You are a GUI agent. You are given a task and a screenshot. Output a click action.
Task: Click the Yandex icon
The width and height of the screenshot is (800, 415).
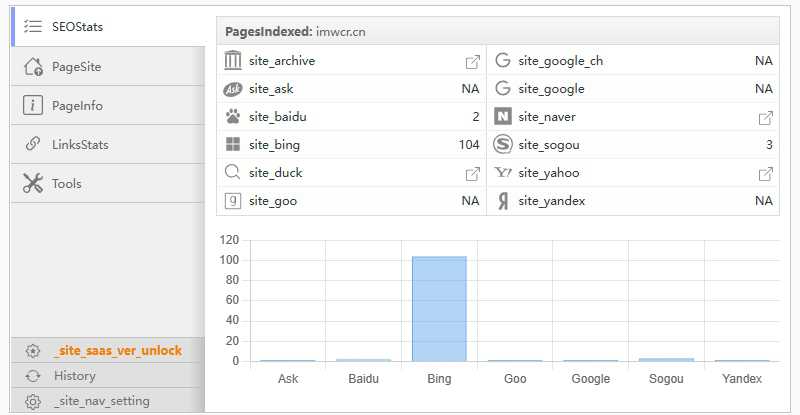pos(502,201)
